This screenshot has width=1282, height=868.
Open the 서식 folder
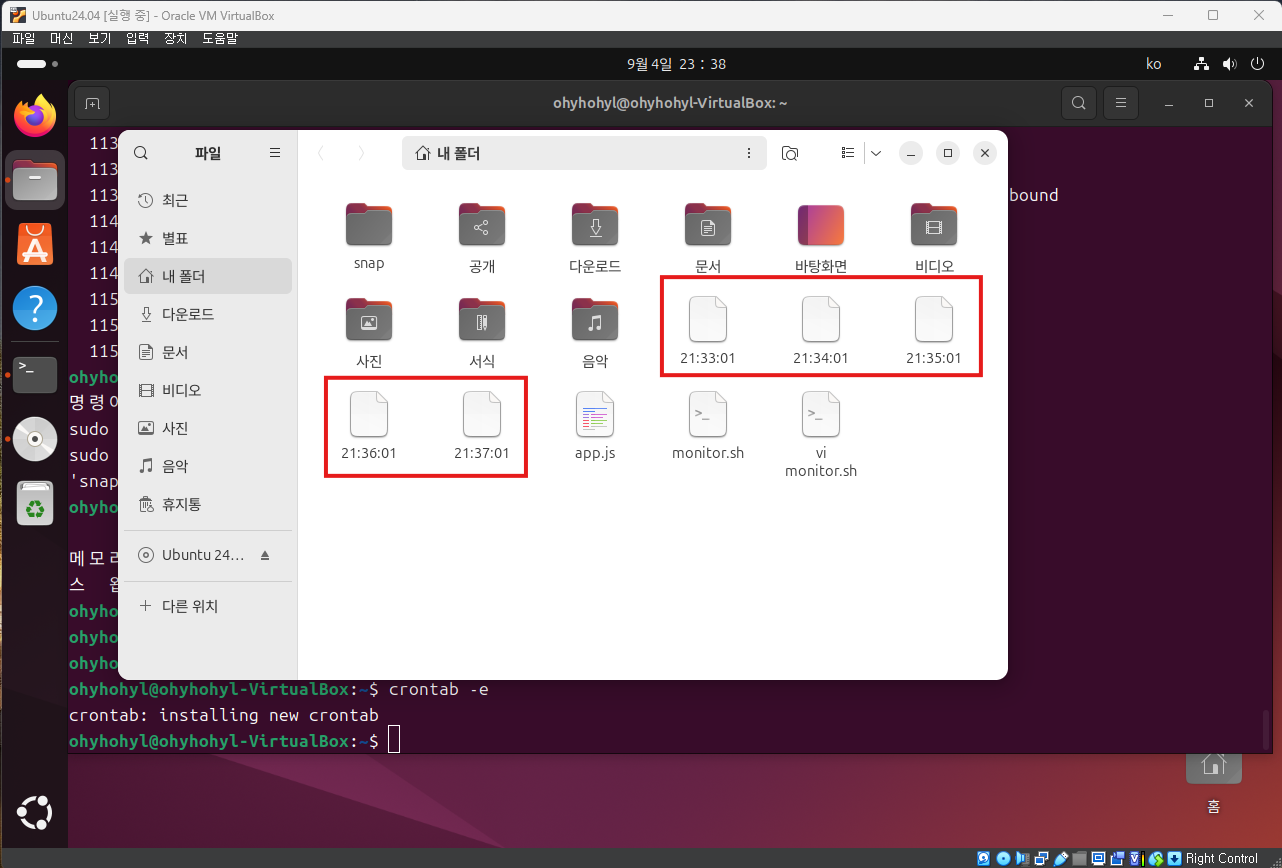482,332
